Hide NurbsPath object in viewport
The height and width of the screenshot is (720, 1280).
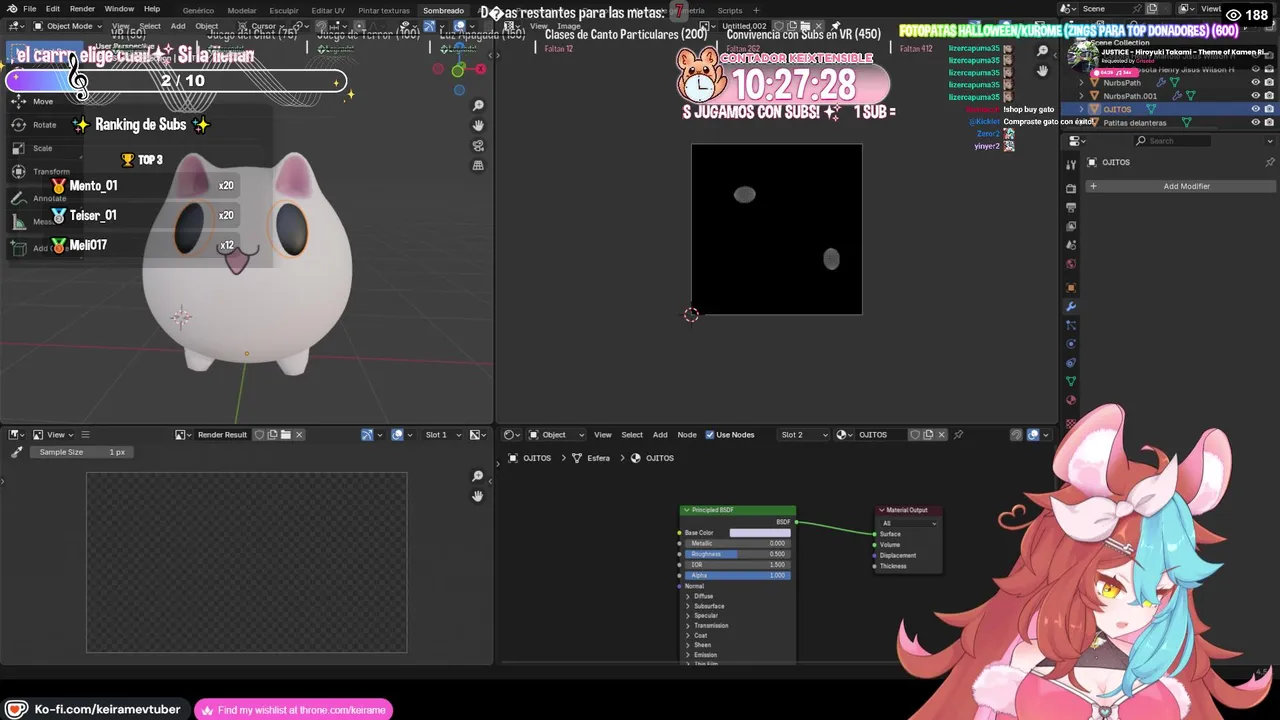click(1256, 83)
